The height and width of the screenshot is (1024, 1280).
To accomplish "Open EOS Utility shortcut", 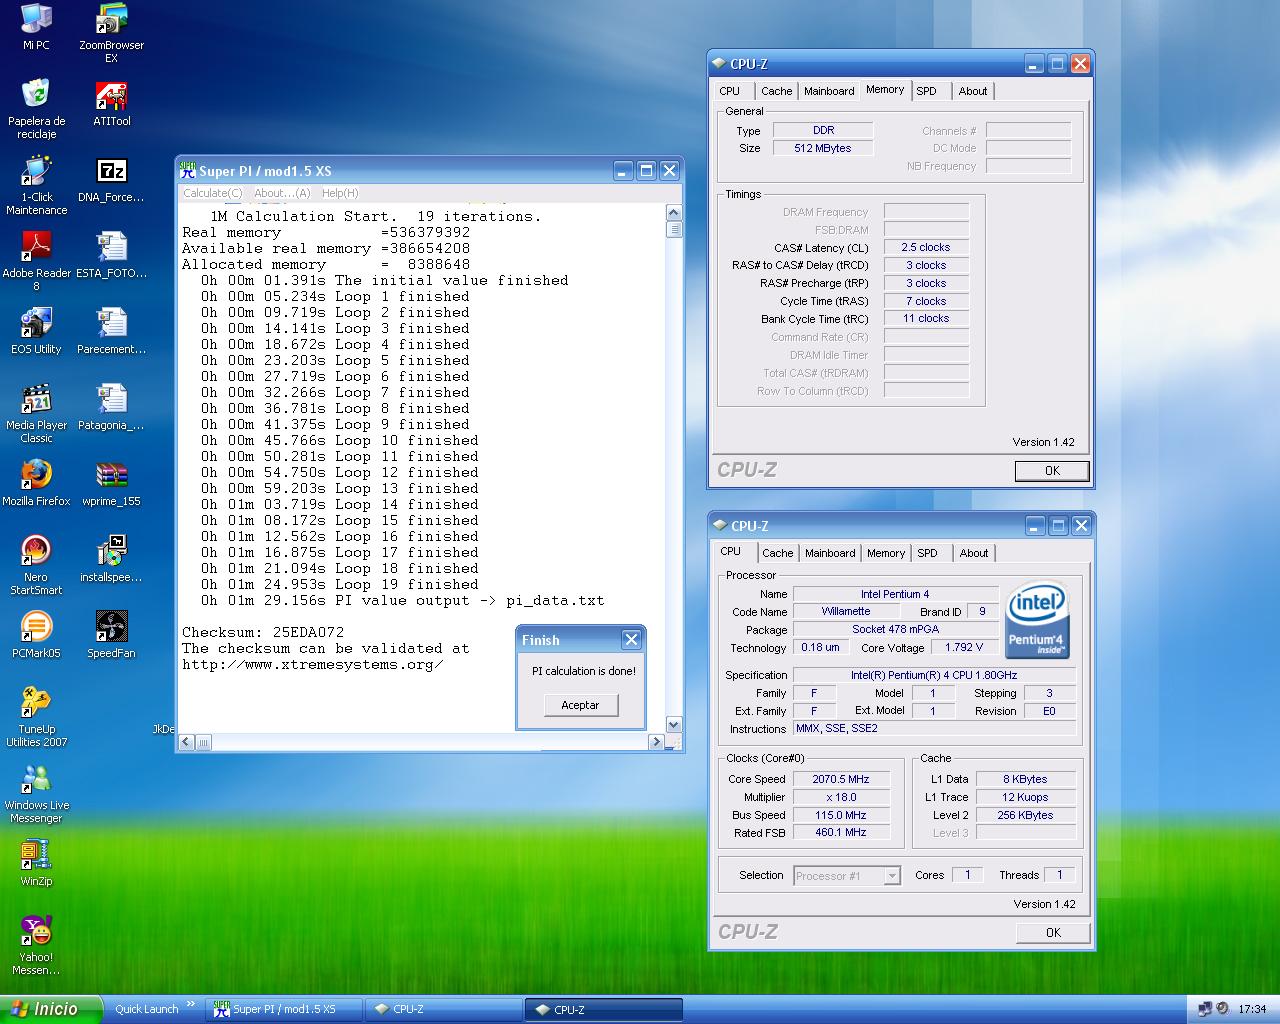I will tap(36, 331).
